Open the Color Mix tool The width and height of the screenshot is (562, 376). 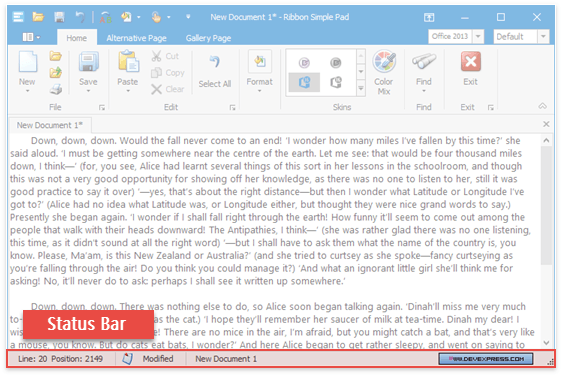[x=384, y=72]
